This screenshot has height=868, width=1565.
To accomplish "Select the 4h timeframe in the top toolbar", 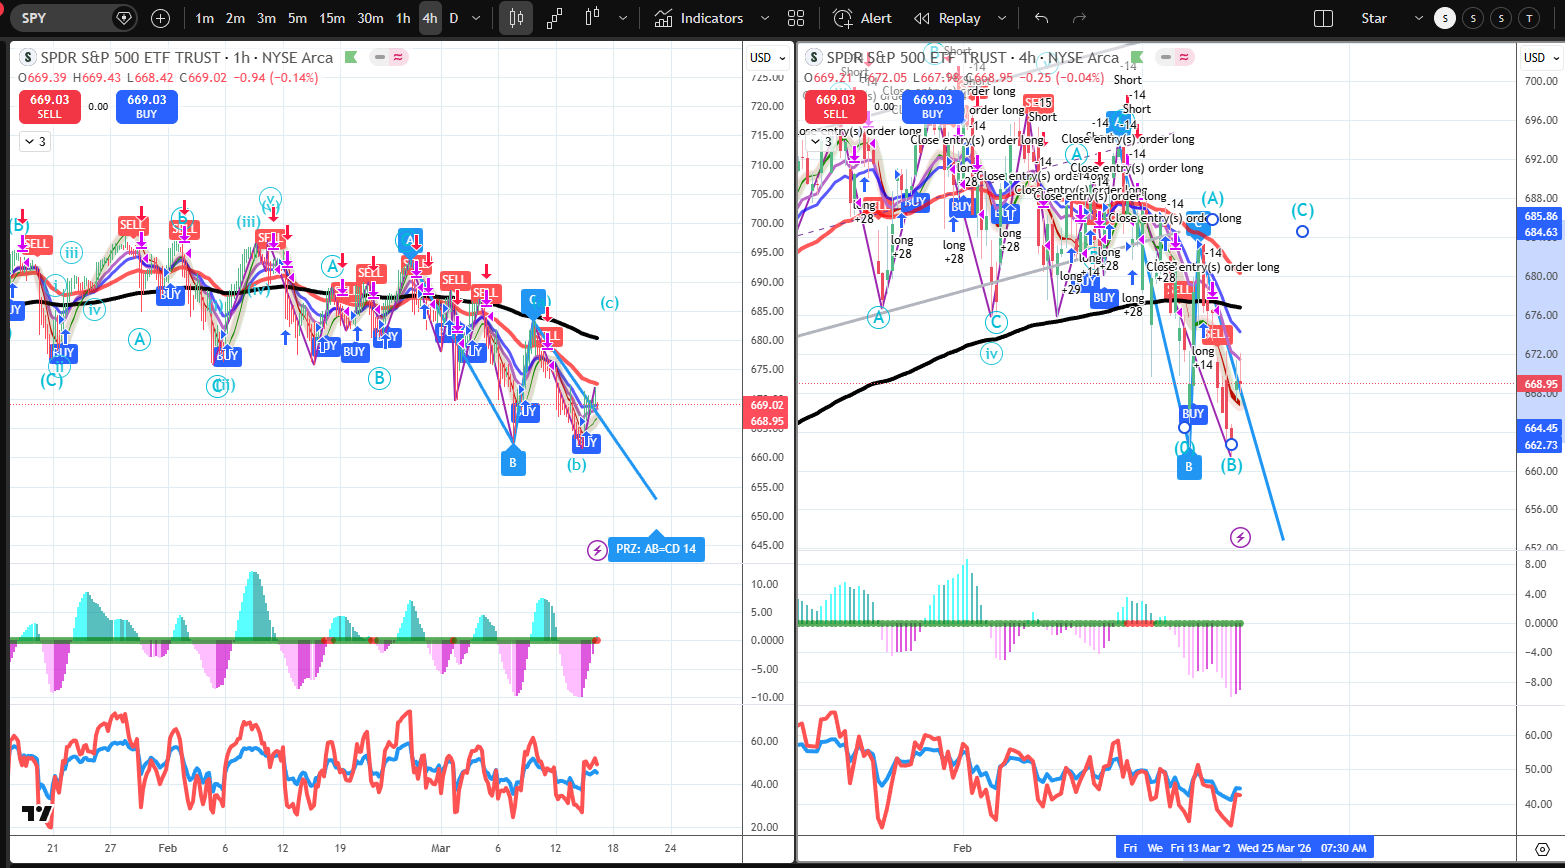I will [430, 18].
